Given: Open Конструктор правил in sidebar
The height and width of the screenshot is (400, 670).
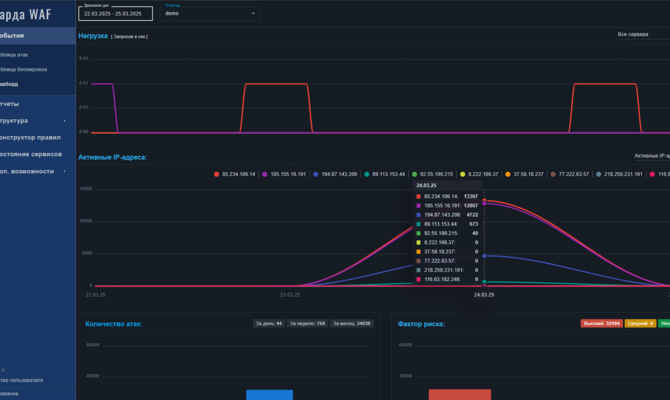Looking at the screenshot, I should click(x=30, y=138).
